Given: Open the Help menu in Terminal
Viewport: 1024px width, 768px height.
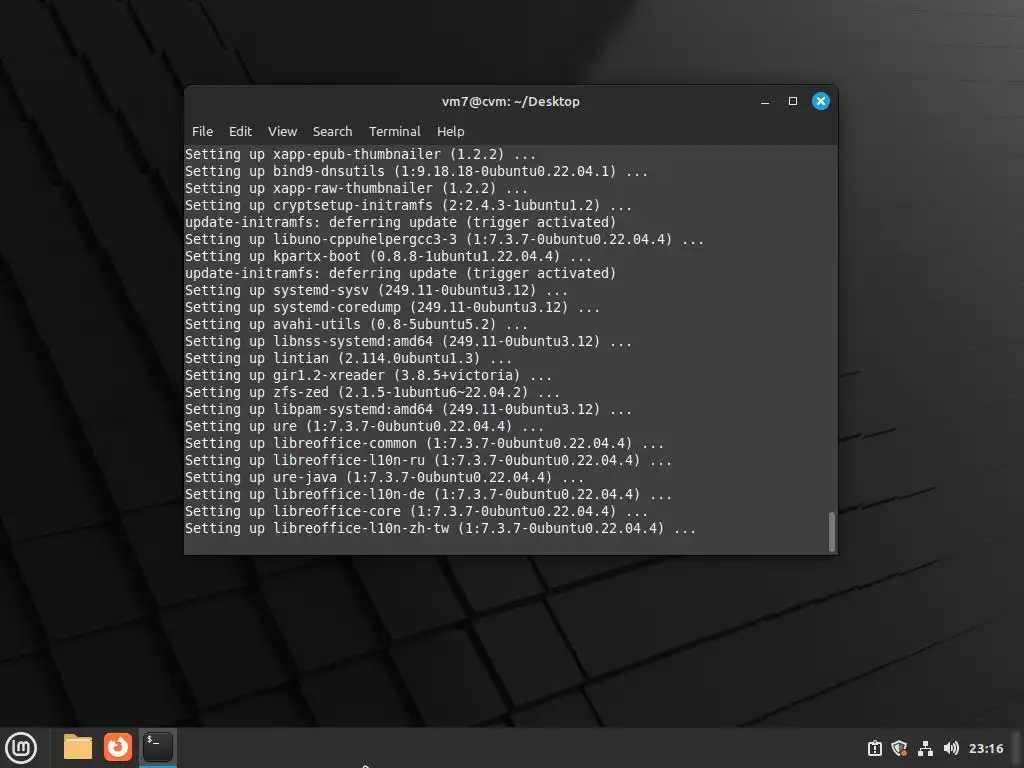Looking at the screenshot, I should (451, 131).
